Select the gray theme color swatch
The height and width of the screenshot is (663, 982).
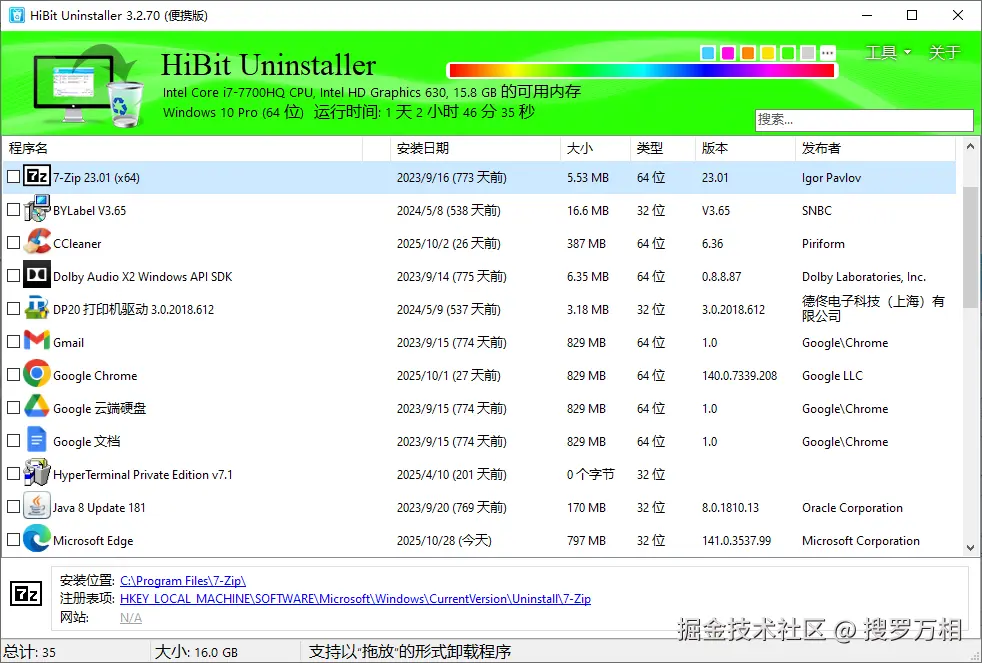[x=808, y=53]
